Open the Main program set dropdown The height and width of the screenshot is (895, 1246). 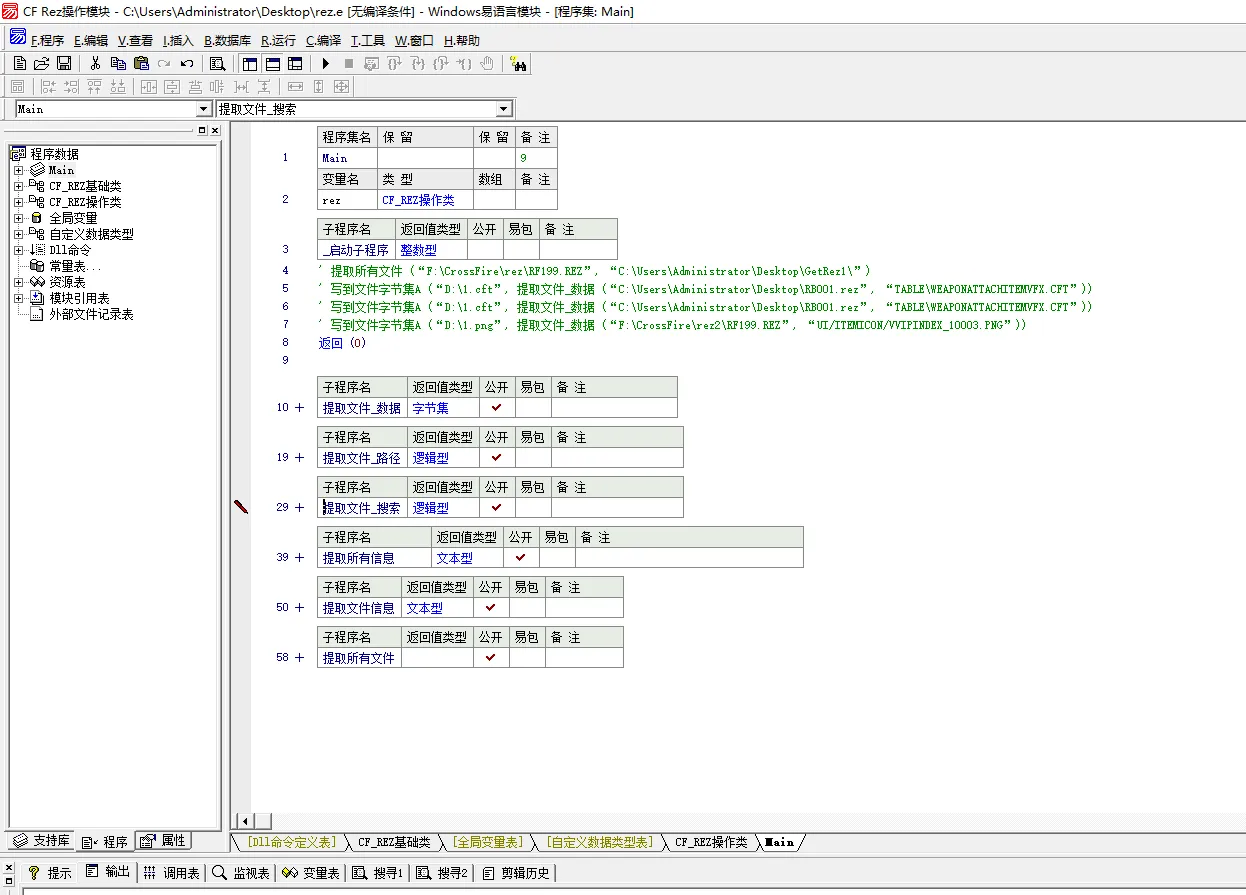click(203, 109)
